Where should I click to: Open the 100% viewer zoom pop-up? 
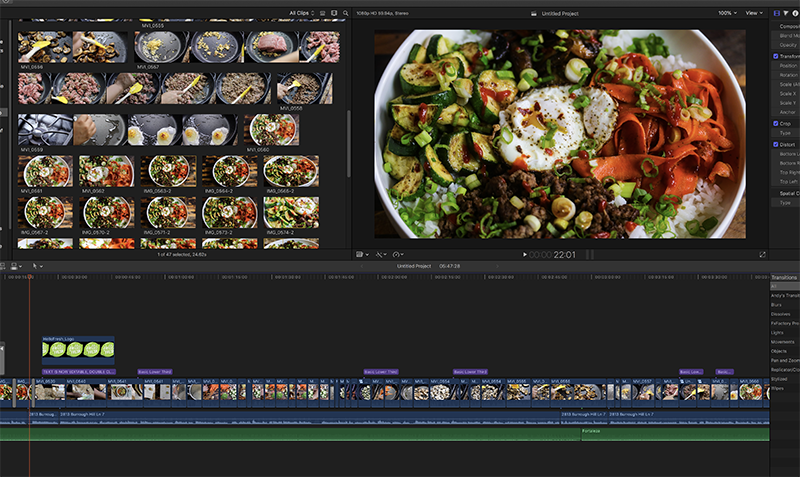(728, 13)
